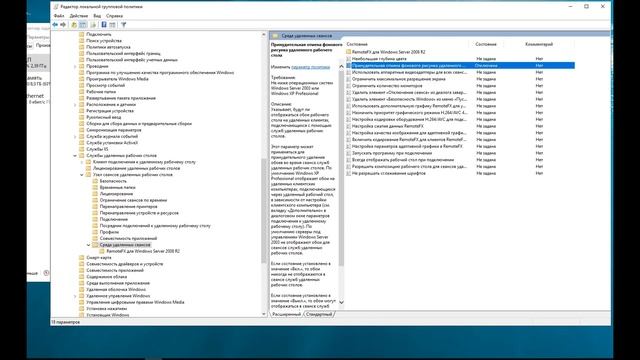Select Перенаправление устройств и ресурсов folder

tap(139, 213)
